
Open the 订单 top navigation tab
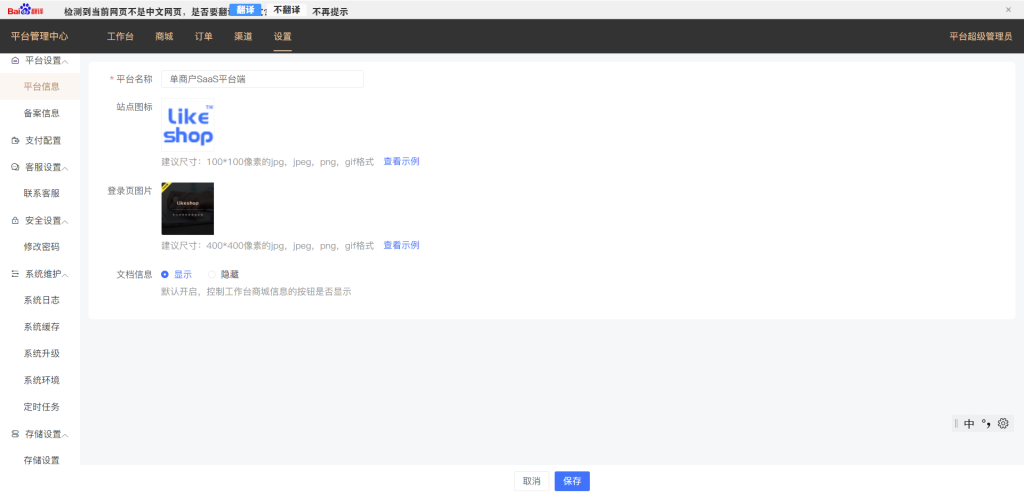[203, 36]
